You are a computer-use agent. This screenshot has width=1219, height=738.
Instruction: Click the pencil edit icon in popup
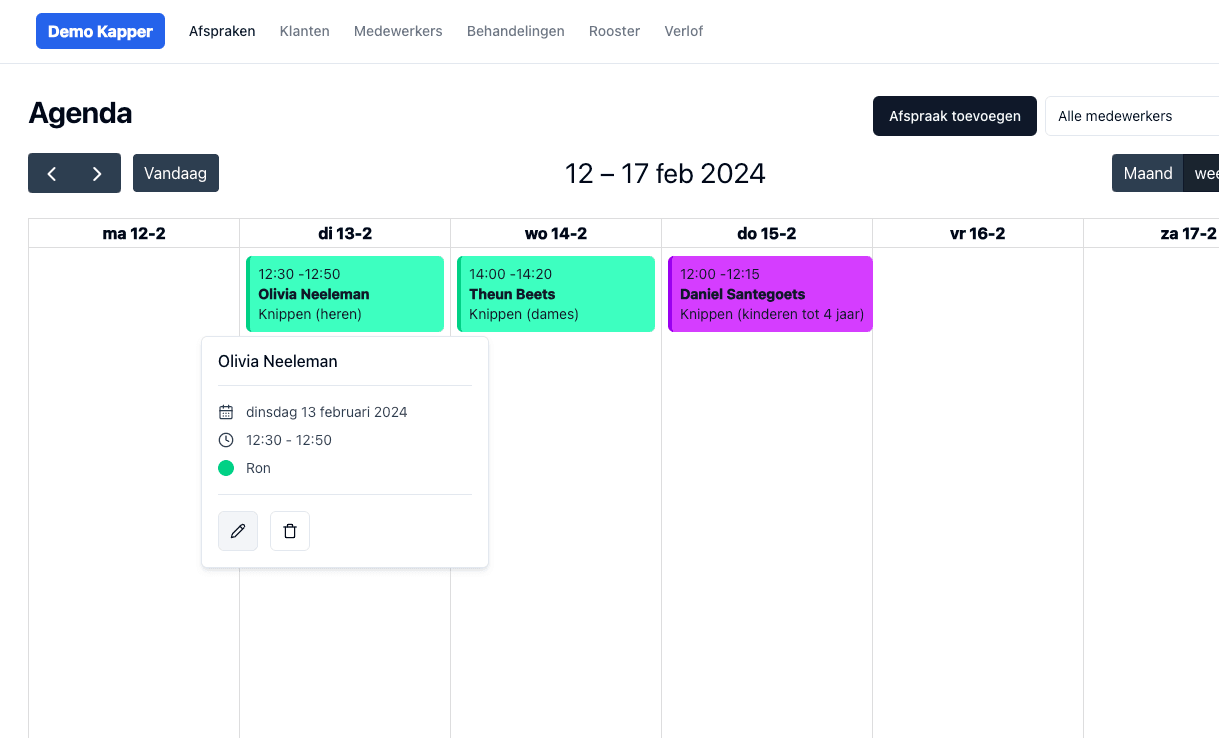point(238,531)
